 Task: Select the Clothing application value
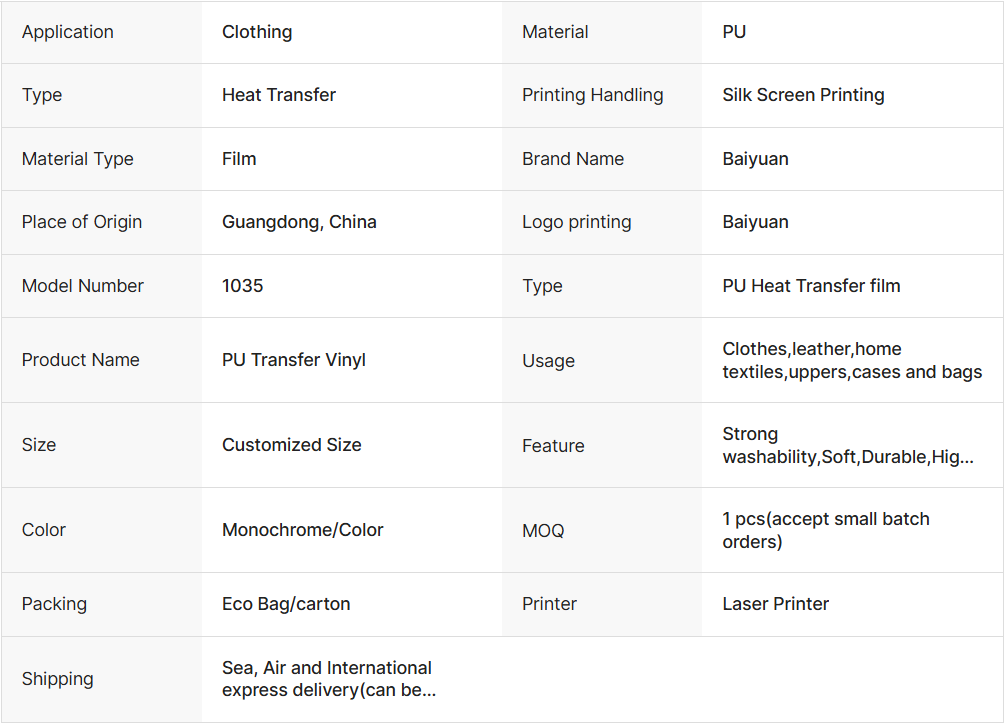click(257, 32)
